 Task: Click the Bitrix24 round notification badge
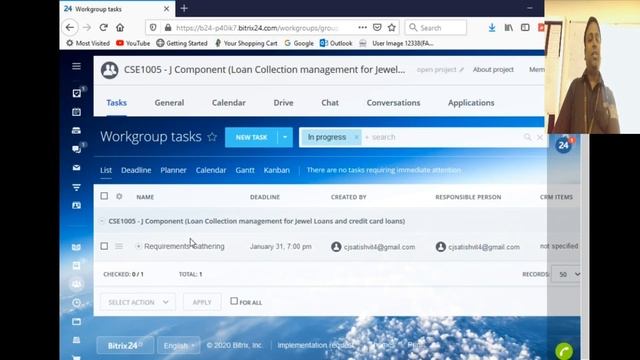pyautogui.click(x=564, y=145)
